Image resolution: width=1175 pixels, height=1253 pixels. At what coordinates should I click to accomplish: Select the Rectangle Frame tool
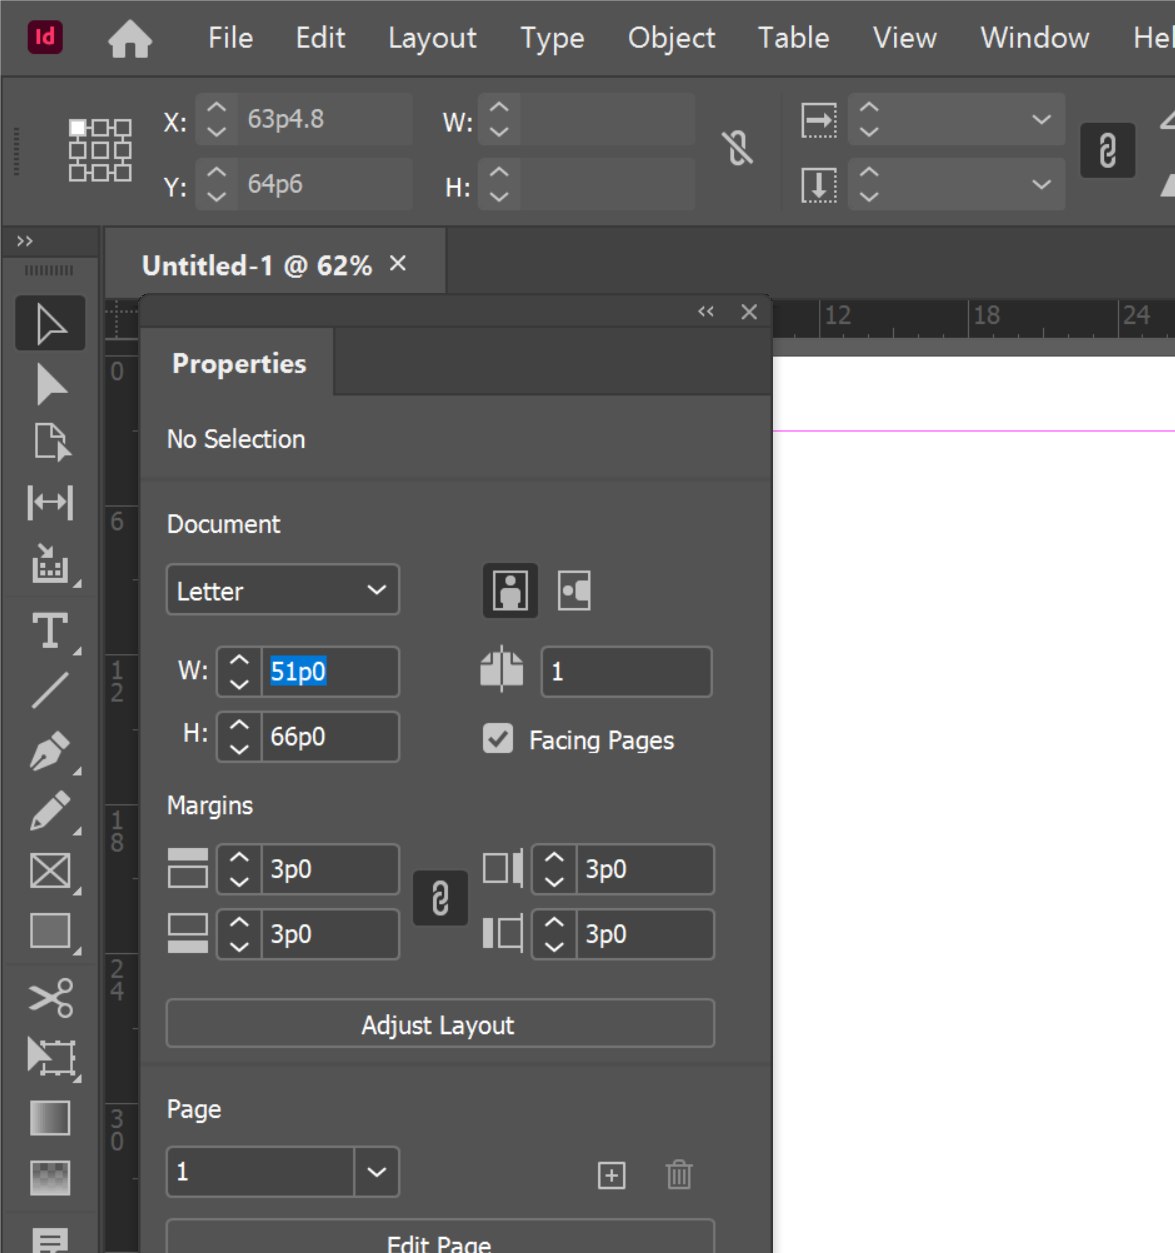click(50, 870)
